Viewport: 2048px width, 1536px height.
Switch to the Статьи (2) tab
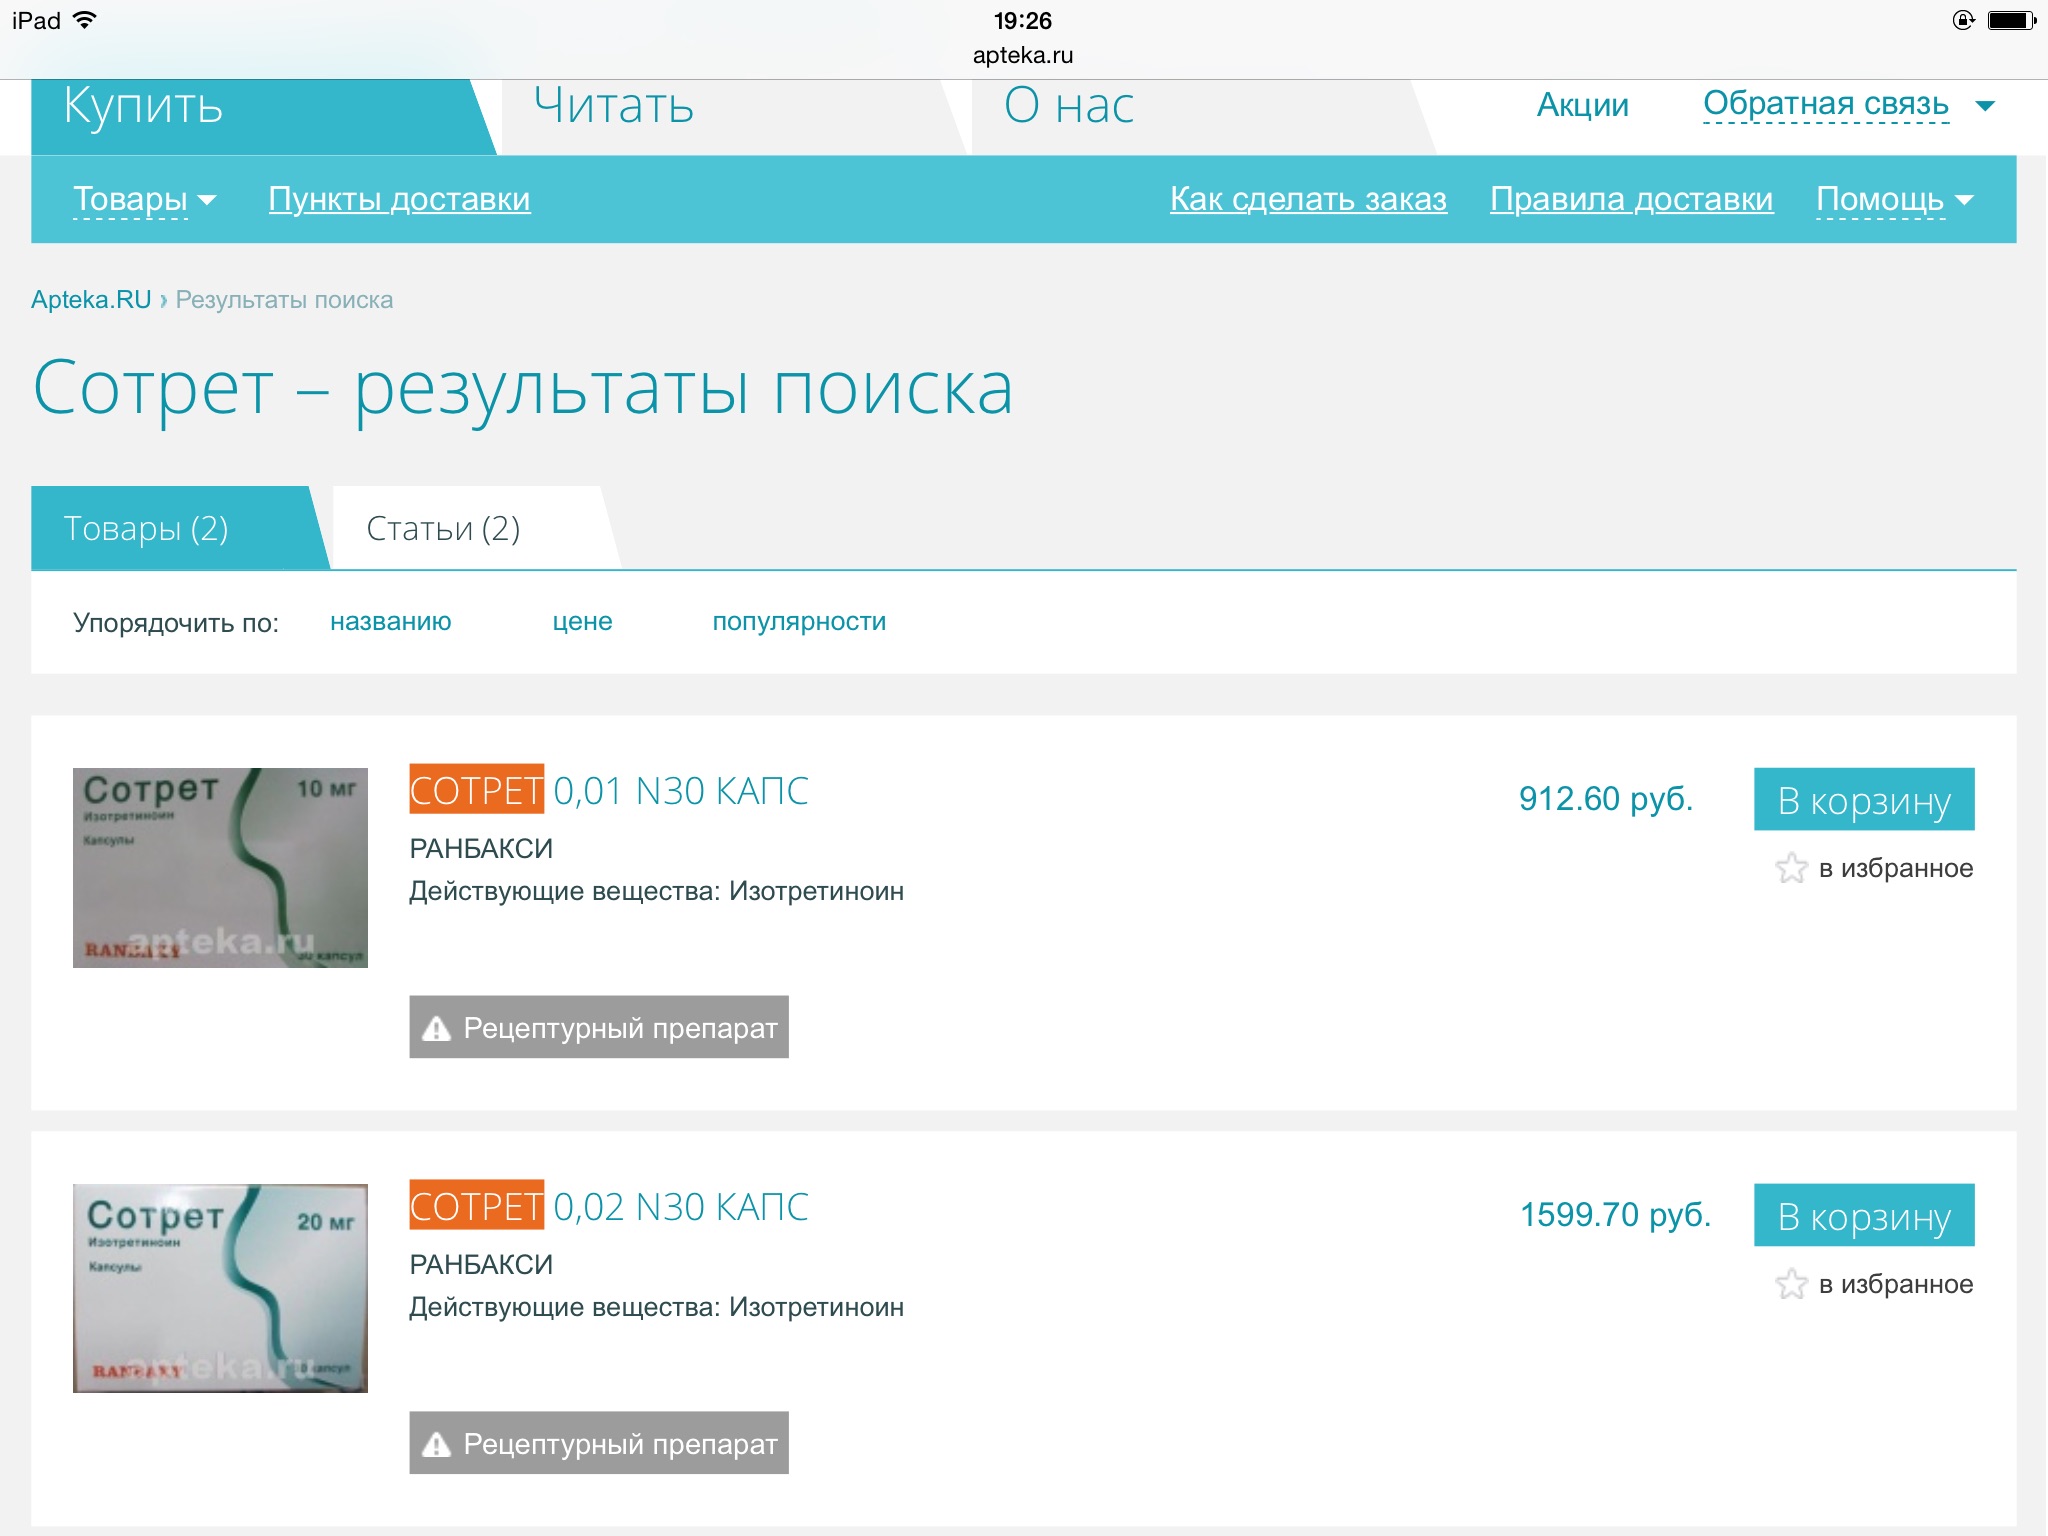pyautogui.click(x=443, y=528)
